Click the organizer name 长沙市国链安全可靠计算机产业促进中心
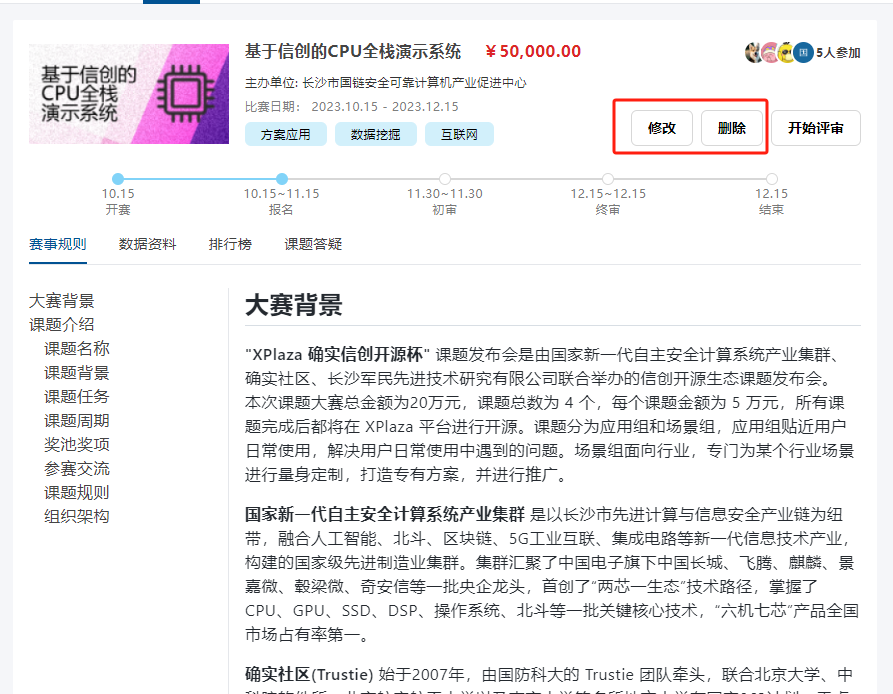 [x=420, y=83]
